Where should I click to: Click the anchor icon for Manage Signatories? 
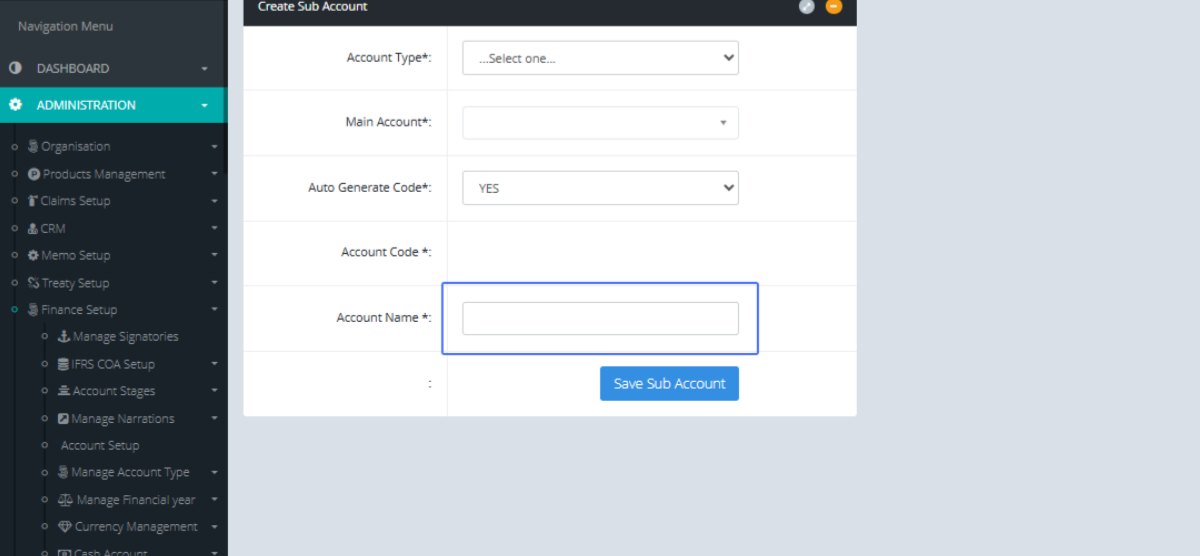tap(64, 337)
